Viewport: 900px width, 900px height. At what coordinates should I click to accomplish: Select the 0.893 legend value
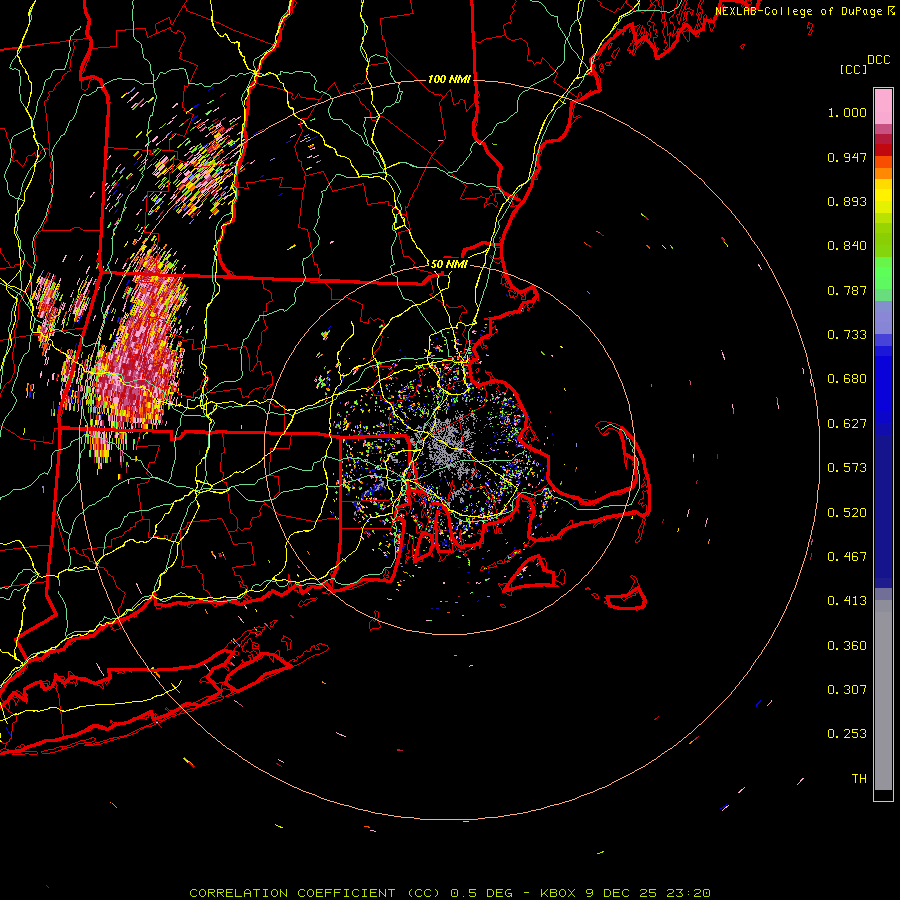coord(847,201)
